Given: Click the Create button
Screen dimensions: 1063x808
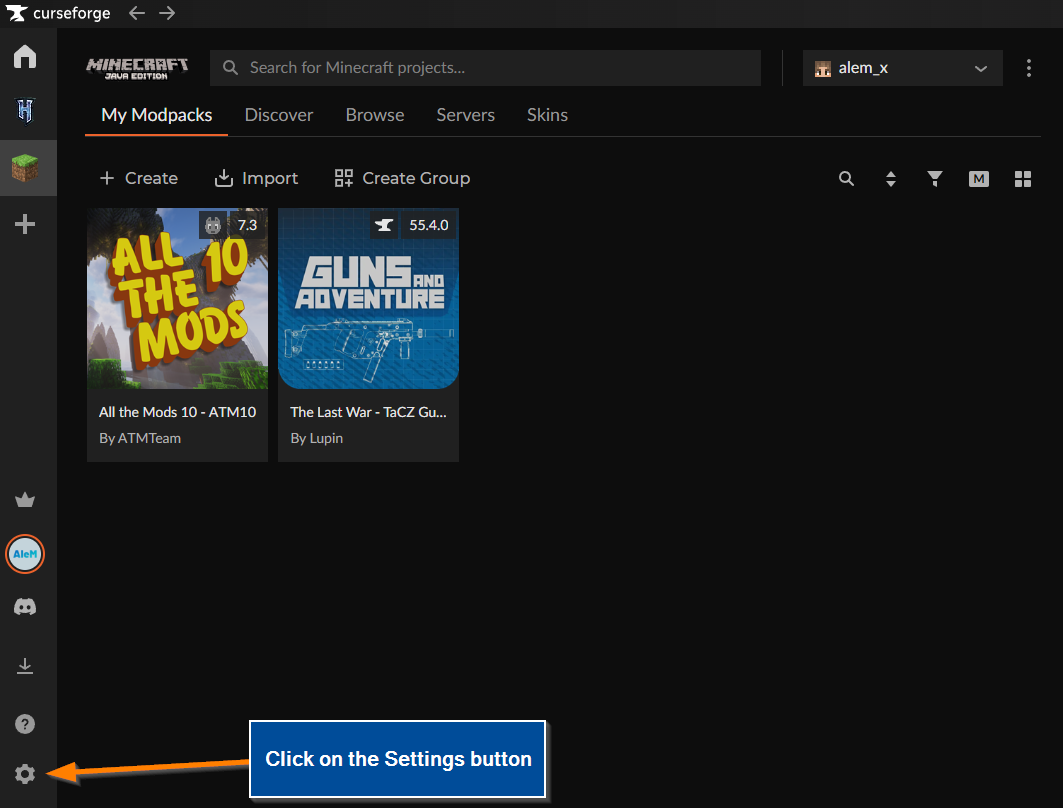Looking at the screenshot, I should pos(139,178).
